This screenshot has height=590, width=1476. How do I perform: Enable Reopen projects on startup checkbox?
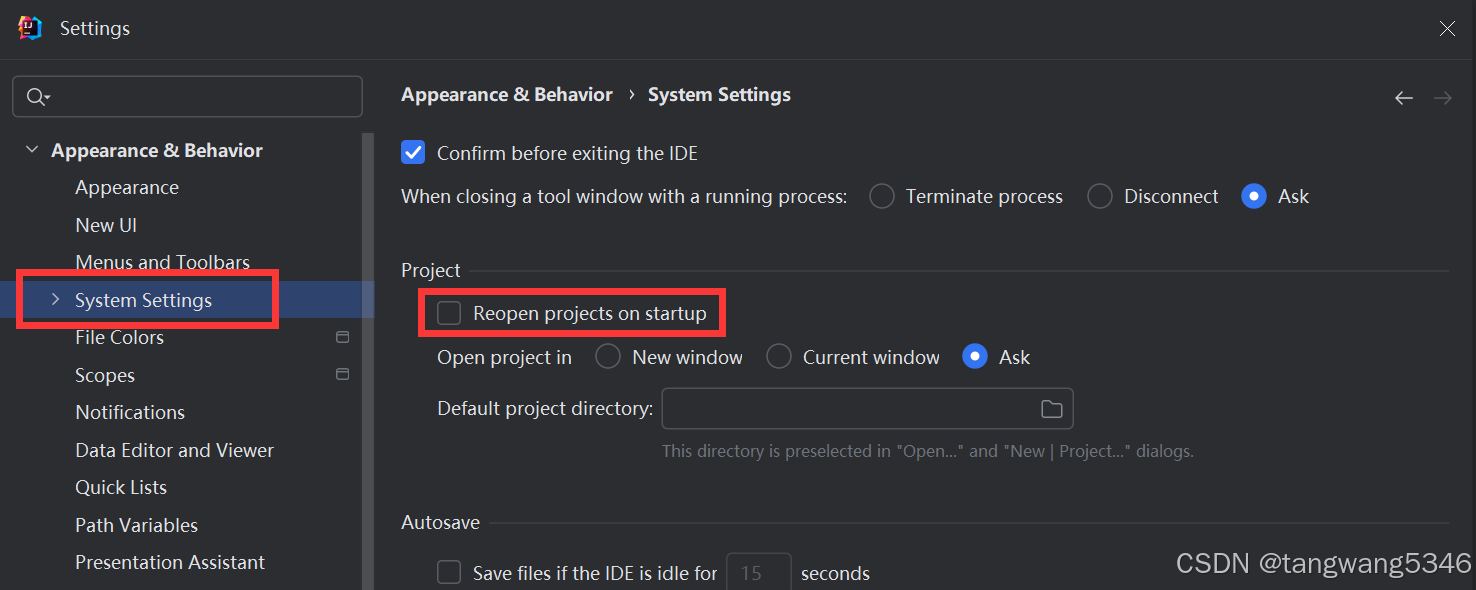click(x=449, y=313)
